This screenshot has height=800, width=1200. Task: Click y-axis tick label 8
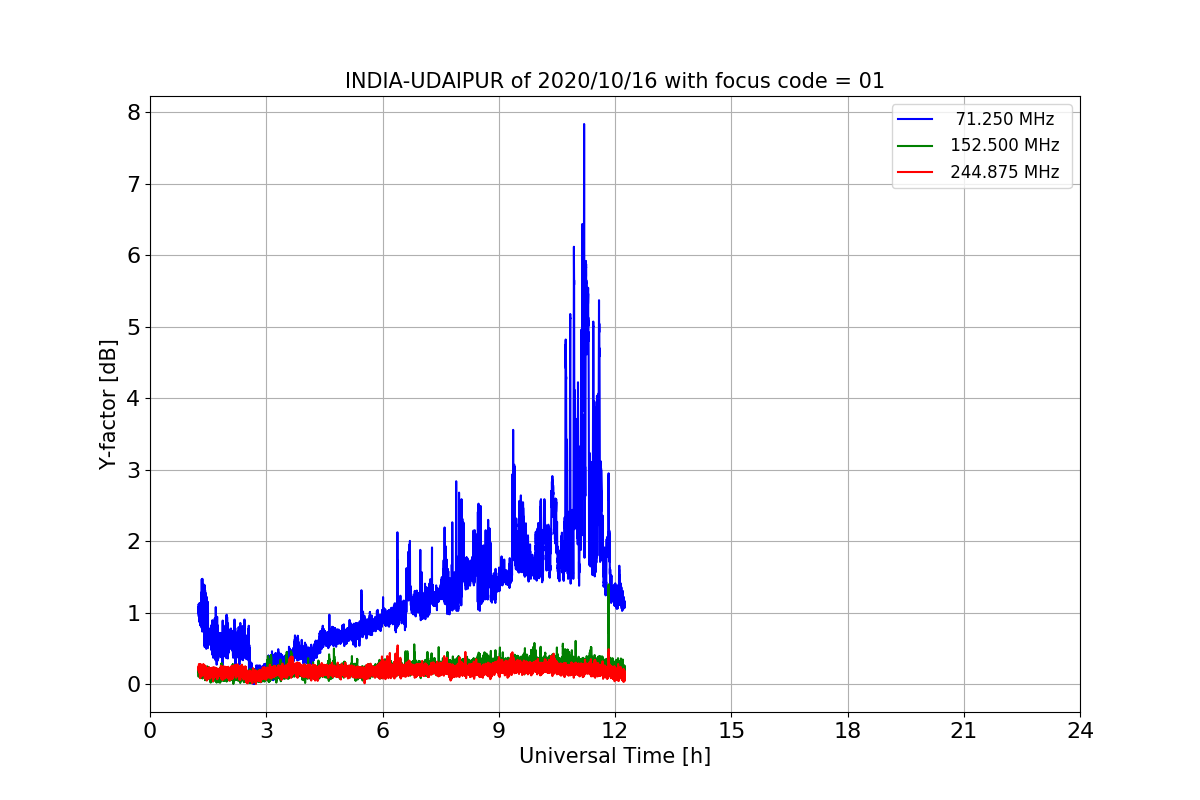132,112
